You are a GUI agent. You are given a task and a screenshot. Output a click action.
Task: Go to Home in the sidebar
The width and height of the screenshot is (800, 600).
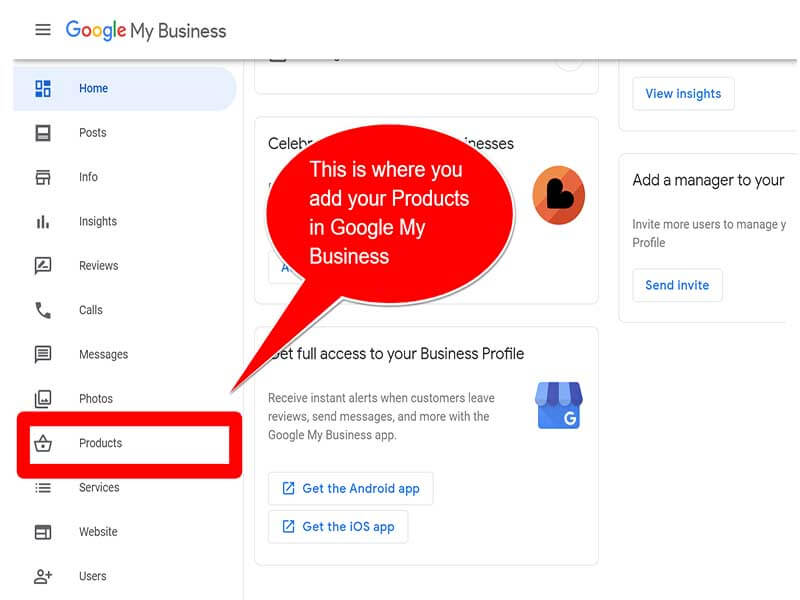(x=124, y=88)
